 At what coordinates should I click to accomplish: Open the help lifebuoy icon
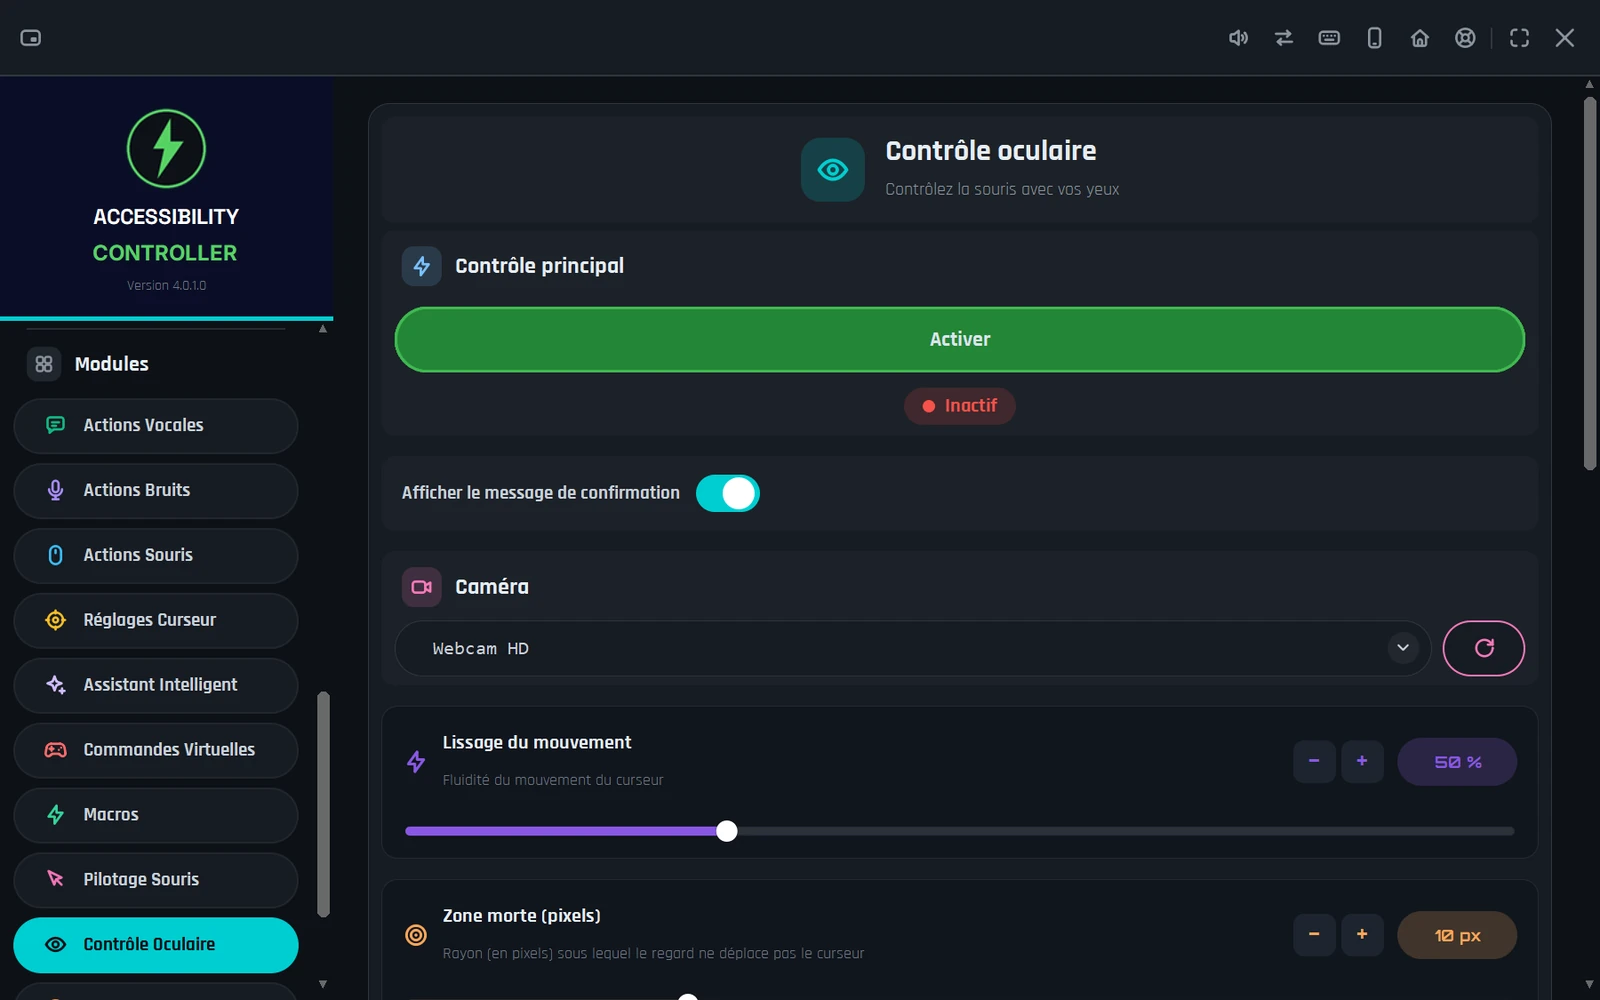click(x=1465, y=38)
